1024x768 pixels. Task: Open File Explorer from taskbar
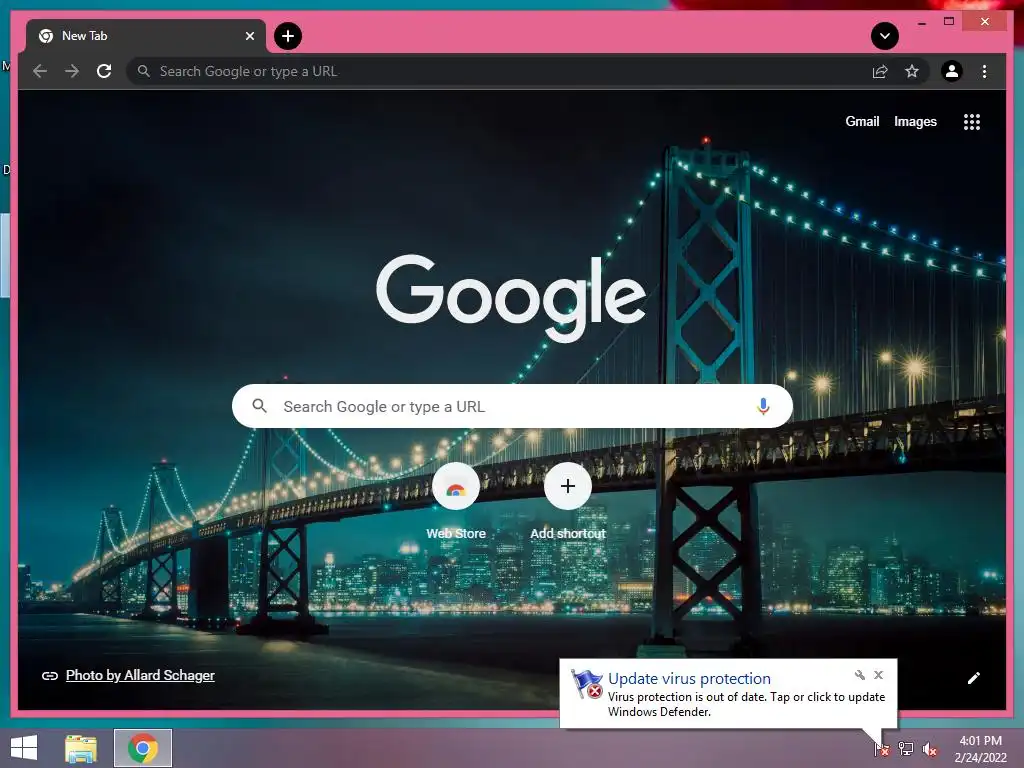(81, 748)
